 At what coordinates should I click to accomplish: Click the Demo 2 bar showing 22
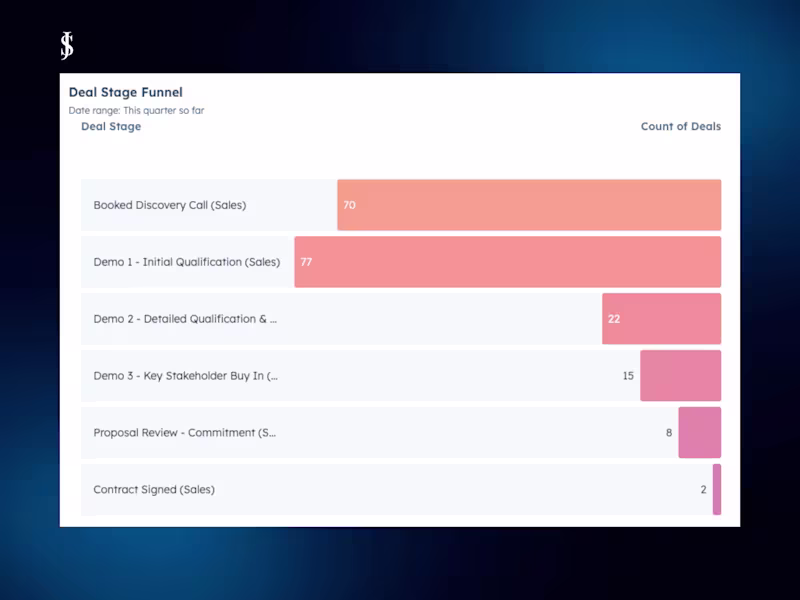661,319
